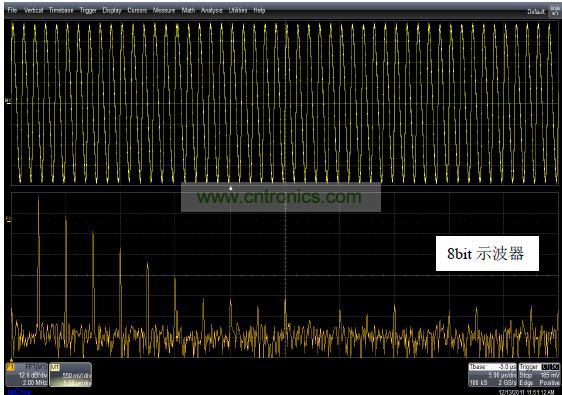Open the Help menu
This screenshot has height=395, width=562.
point(259,10)
